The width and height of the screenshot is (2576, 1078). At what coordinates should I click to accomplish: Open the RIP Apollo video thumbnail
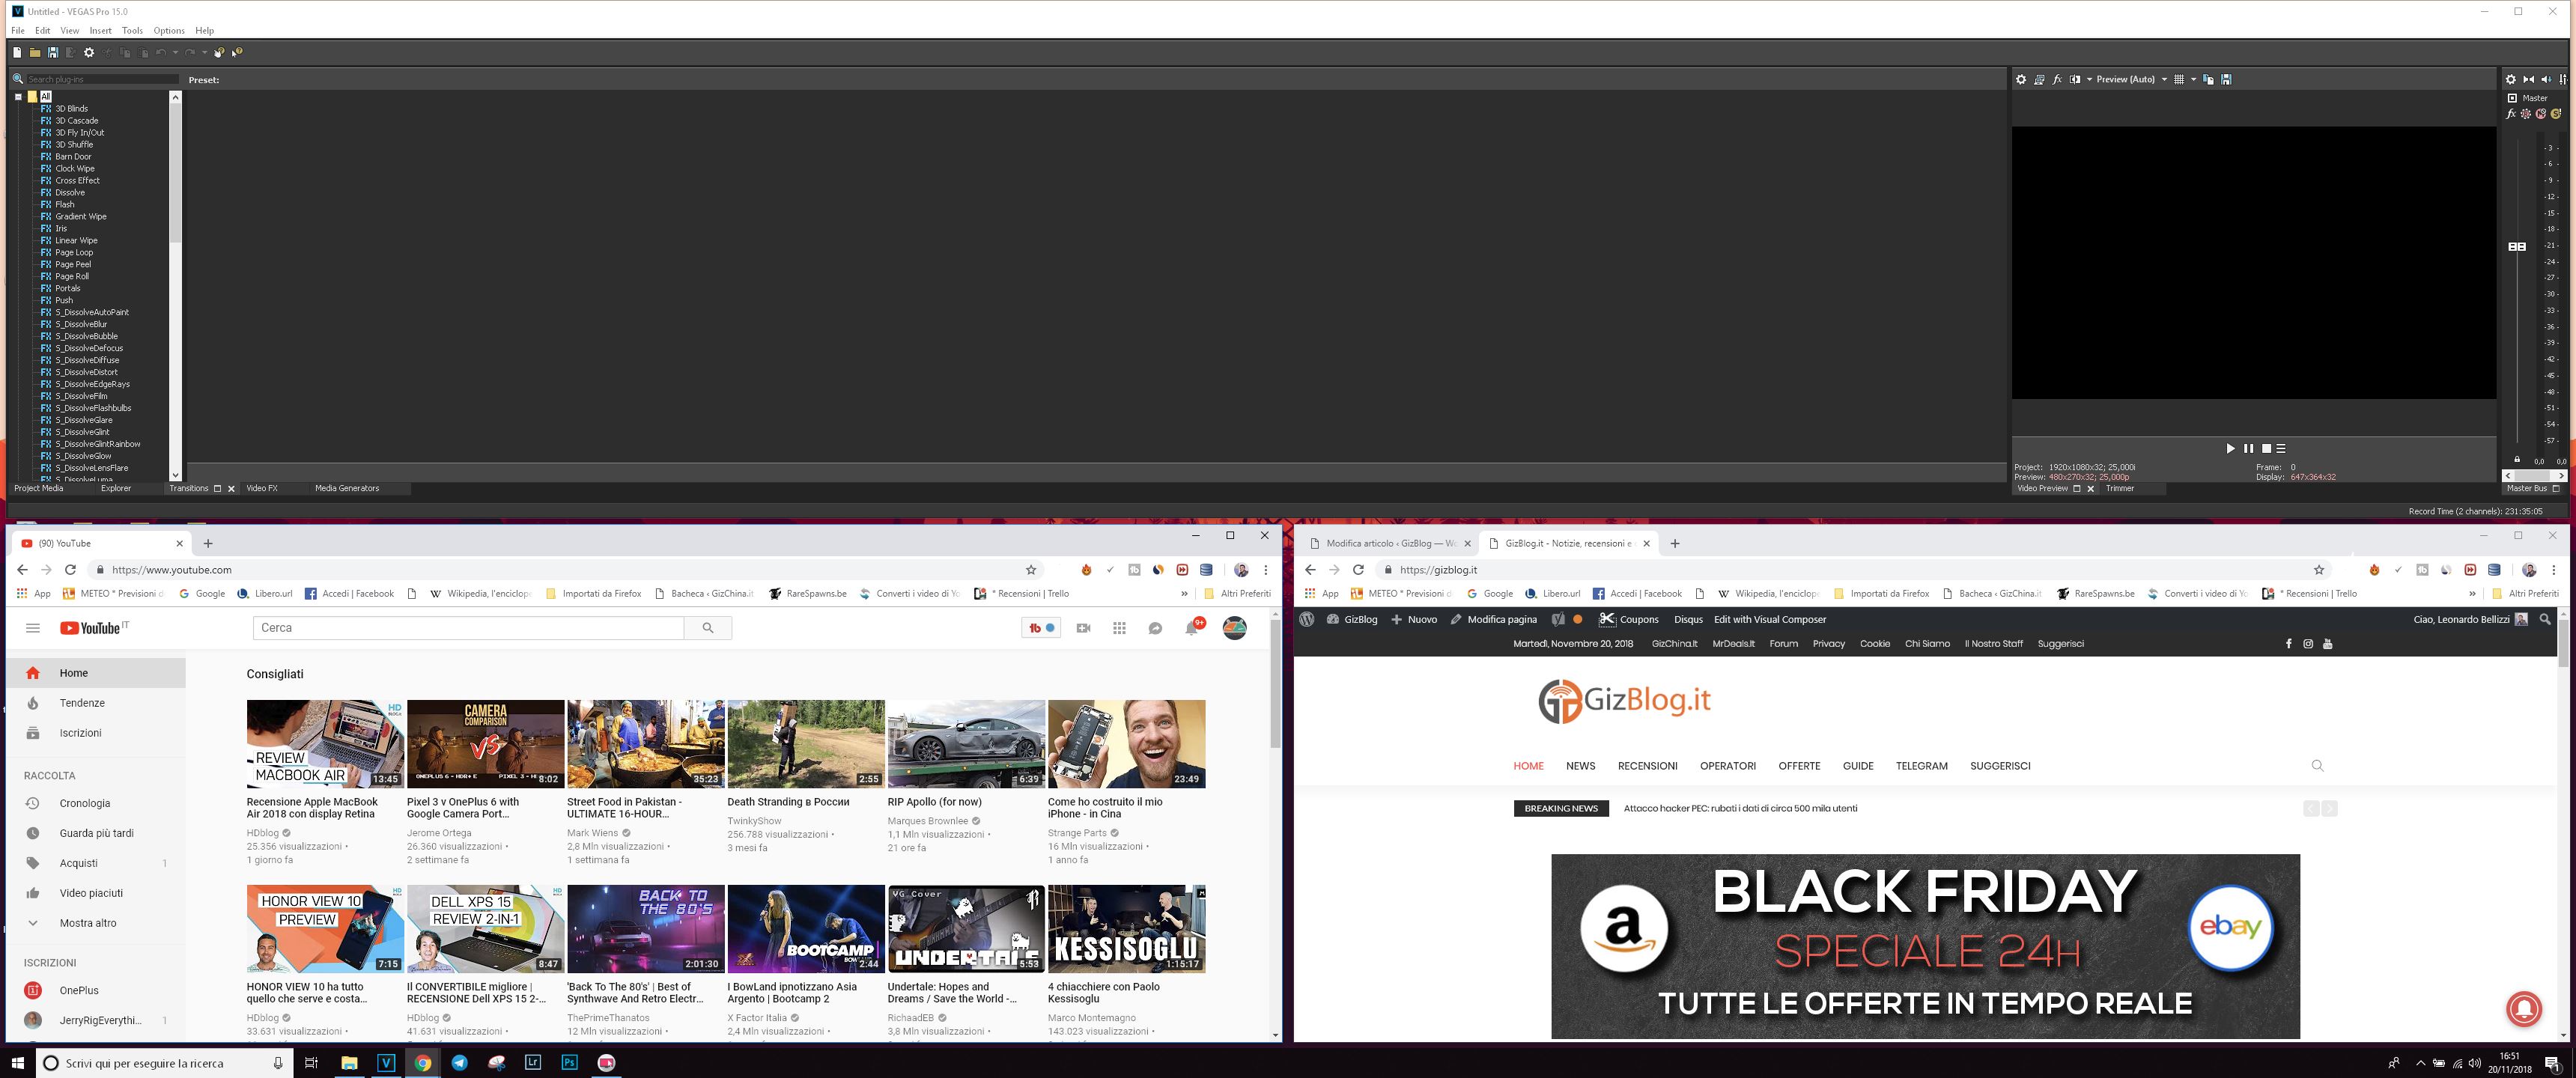966,744
